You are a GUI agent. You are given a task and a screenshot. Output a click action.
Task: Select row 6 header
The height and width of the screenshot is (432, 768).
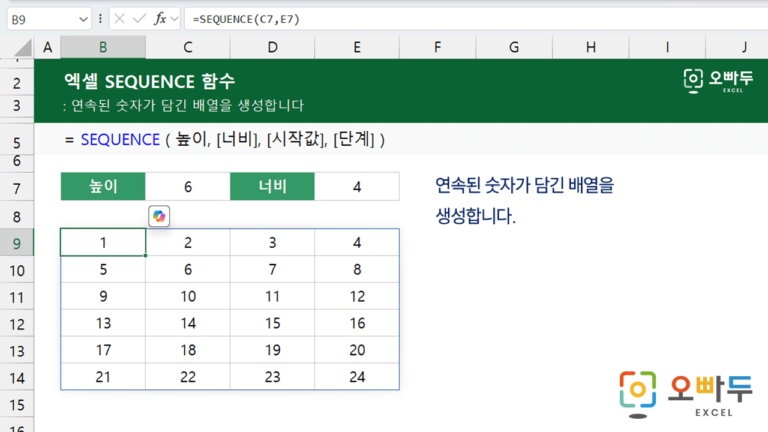point(17,161)
